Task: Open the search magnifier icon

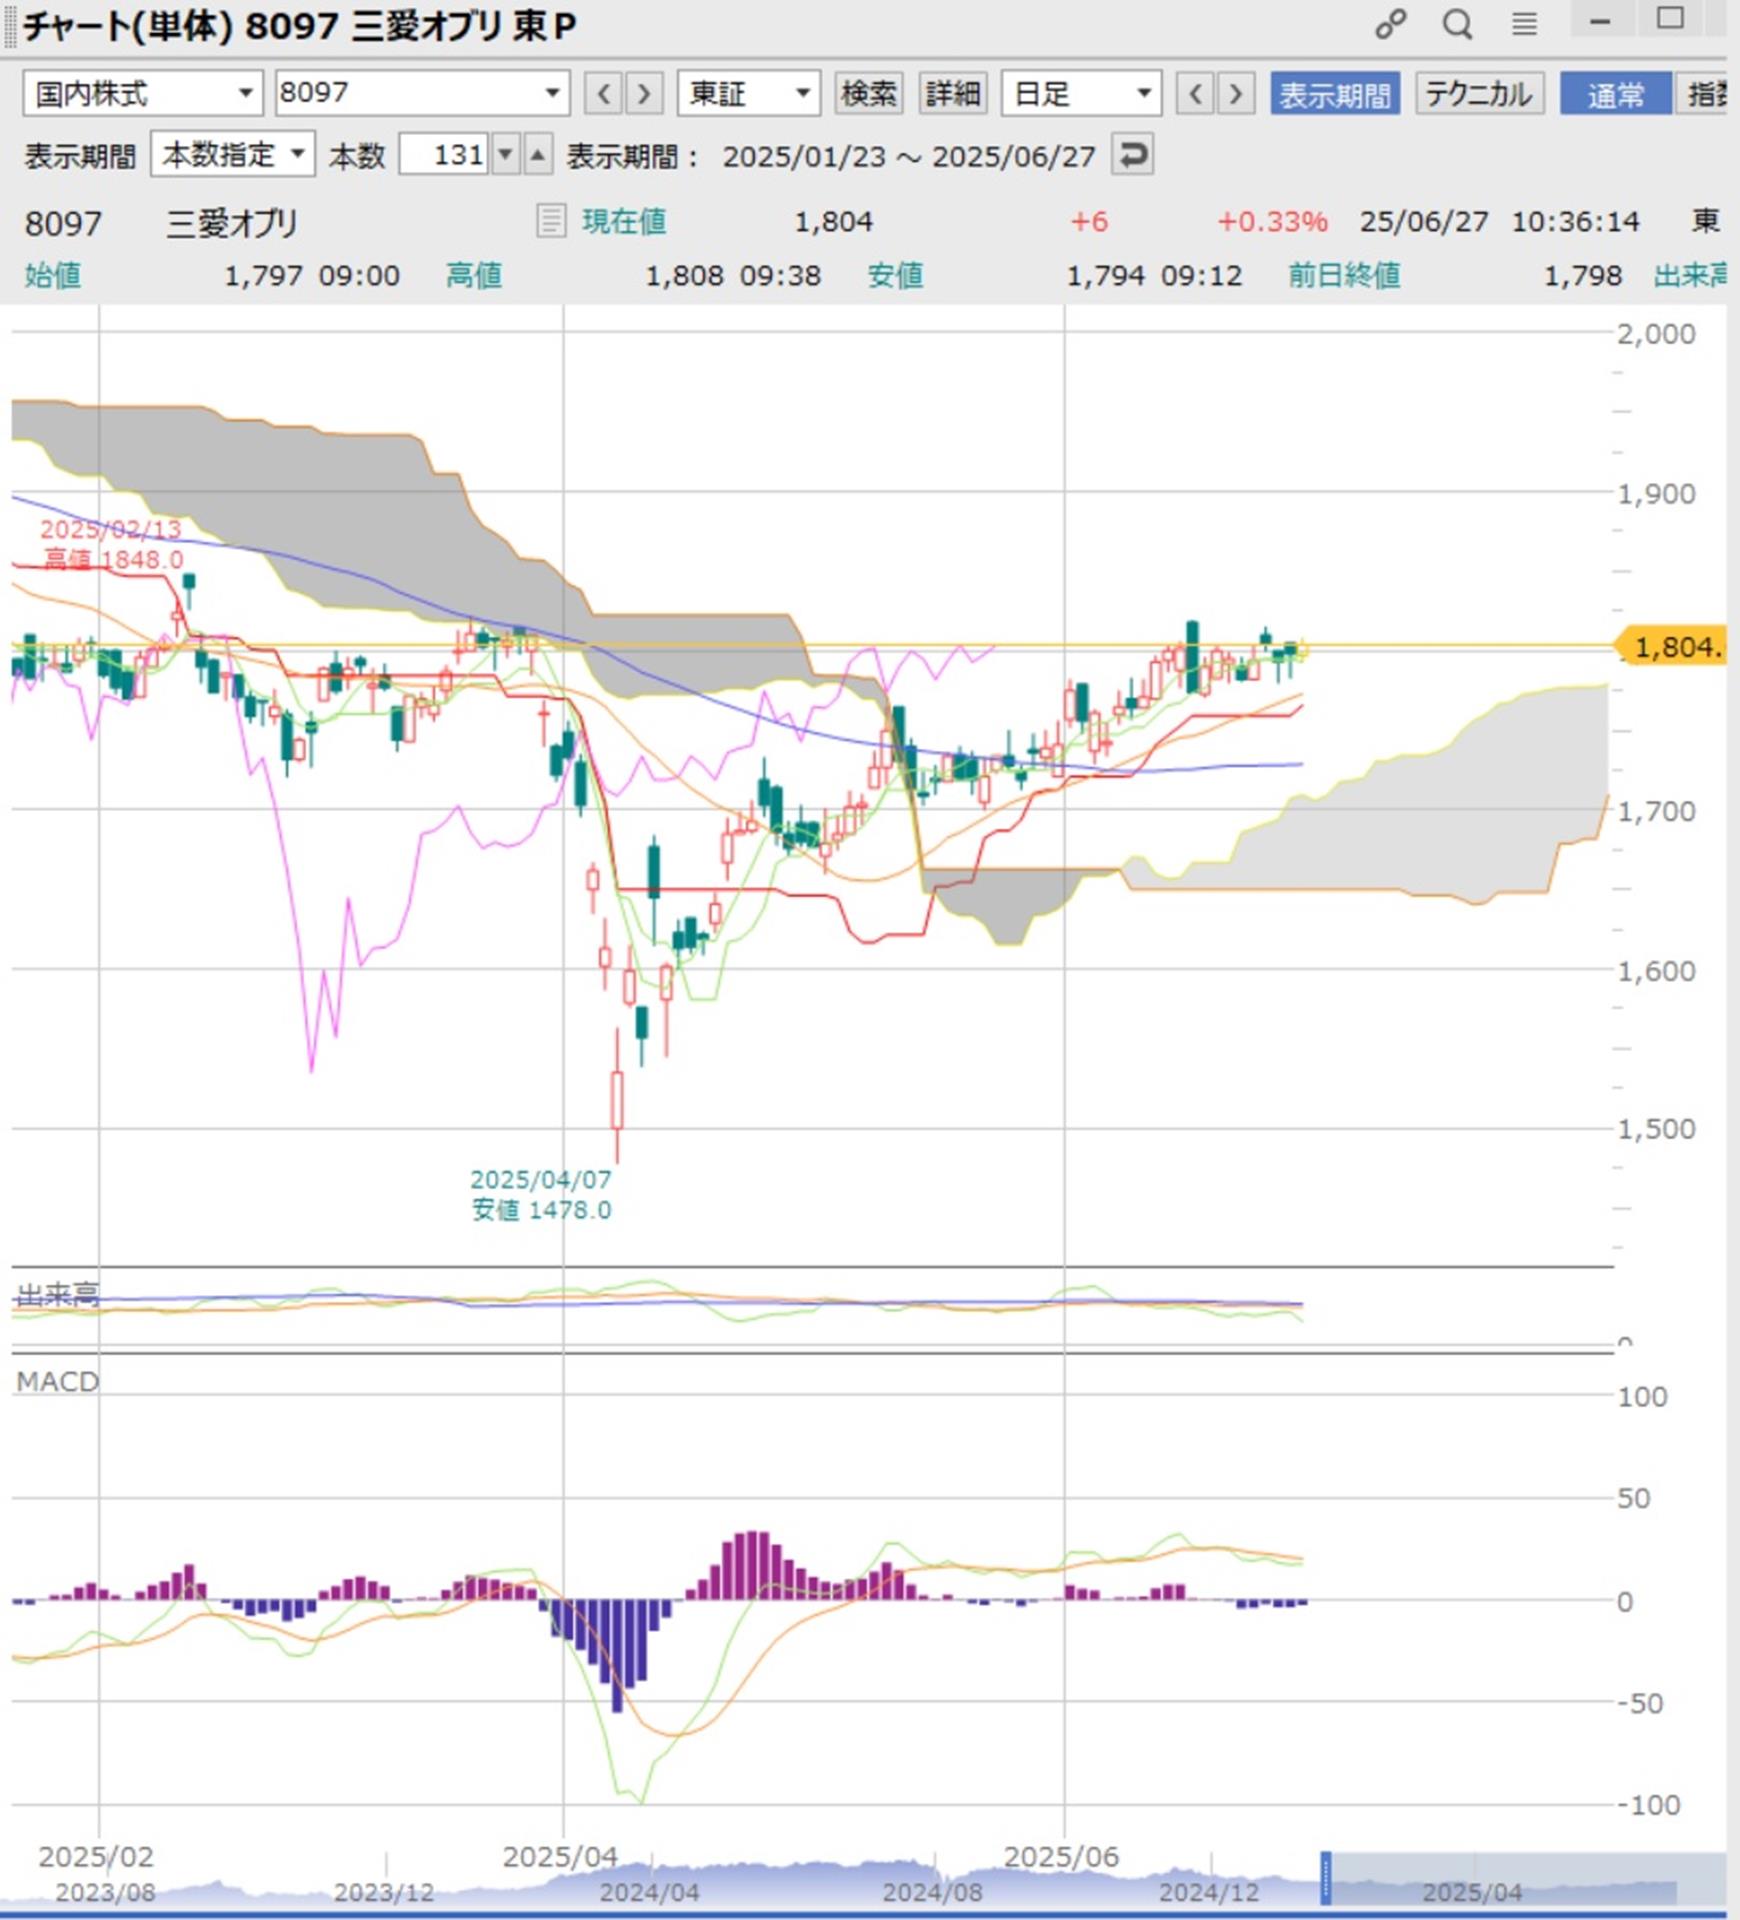Action: tap(1457, 24)
